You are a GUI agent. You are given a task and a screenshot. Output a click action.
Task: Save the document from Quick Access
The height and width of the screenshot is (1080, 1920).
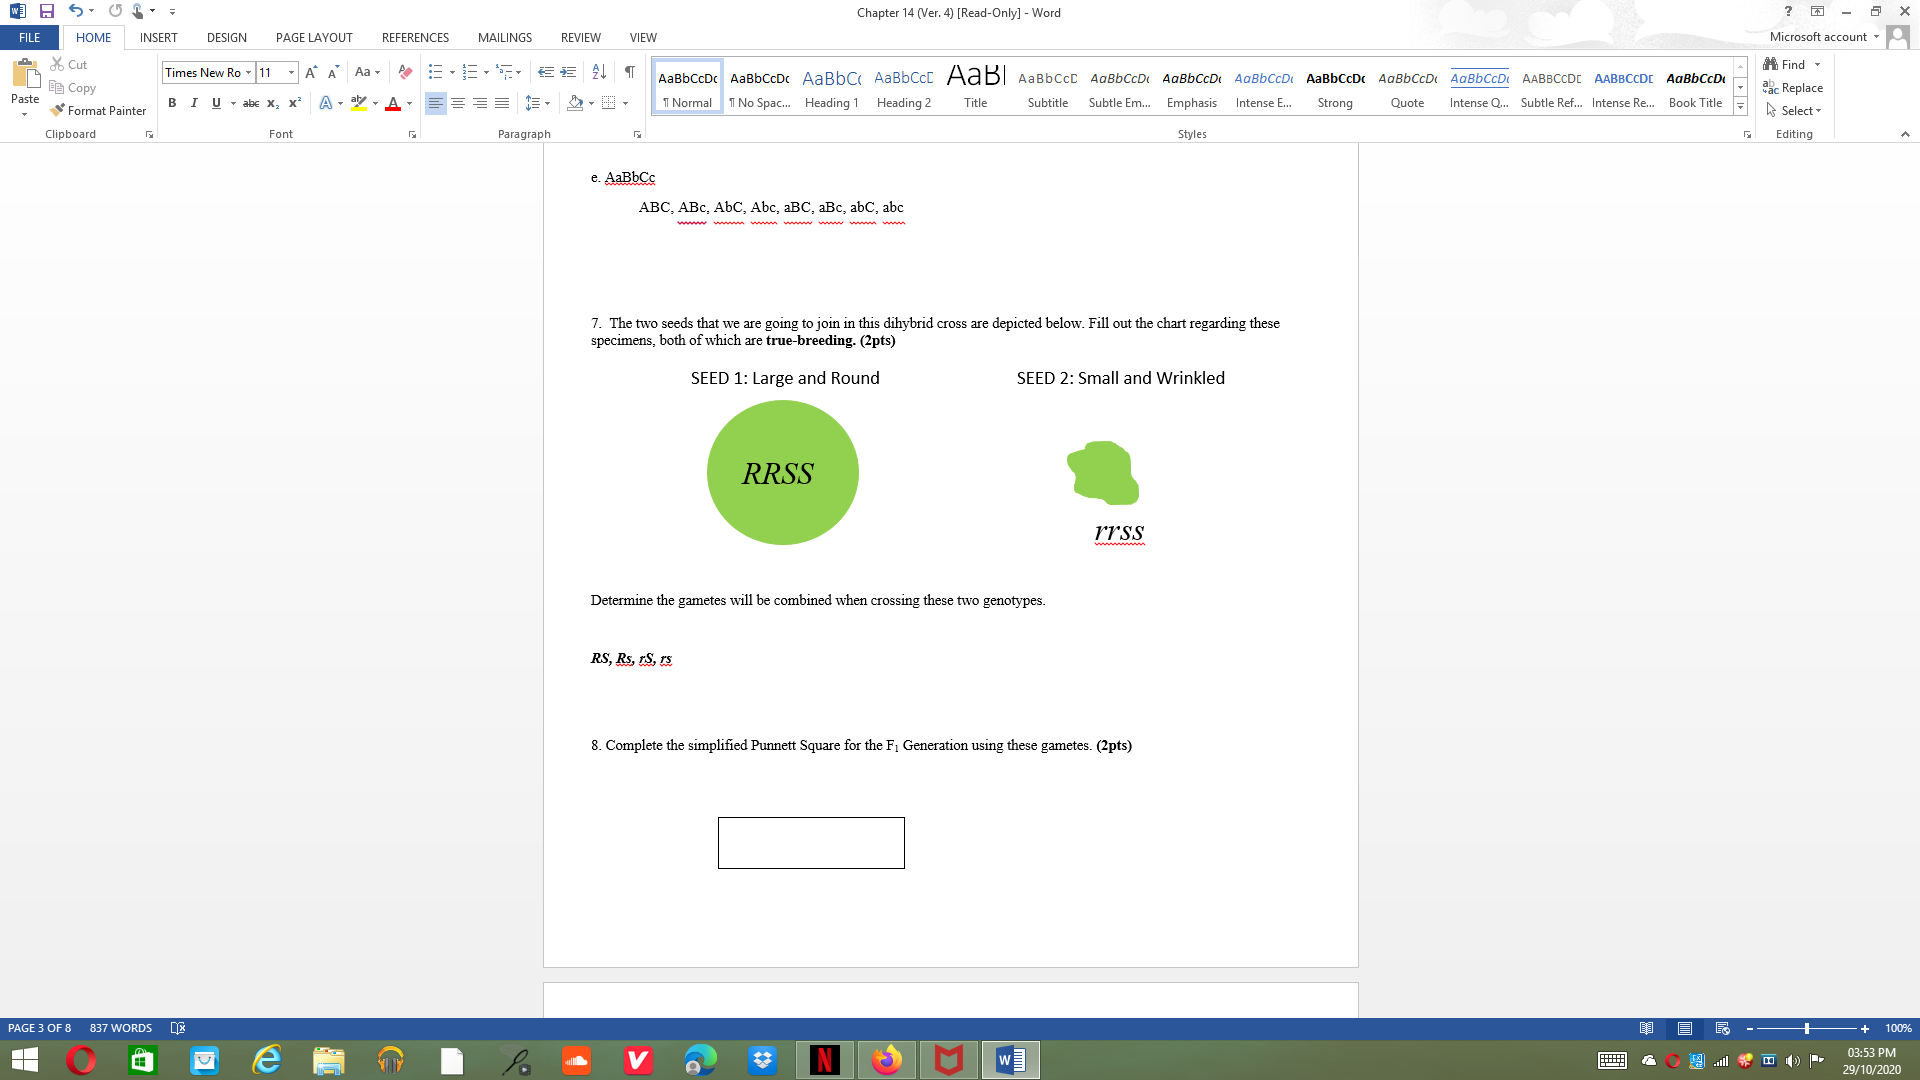(x=46, y=11)
